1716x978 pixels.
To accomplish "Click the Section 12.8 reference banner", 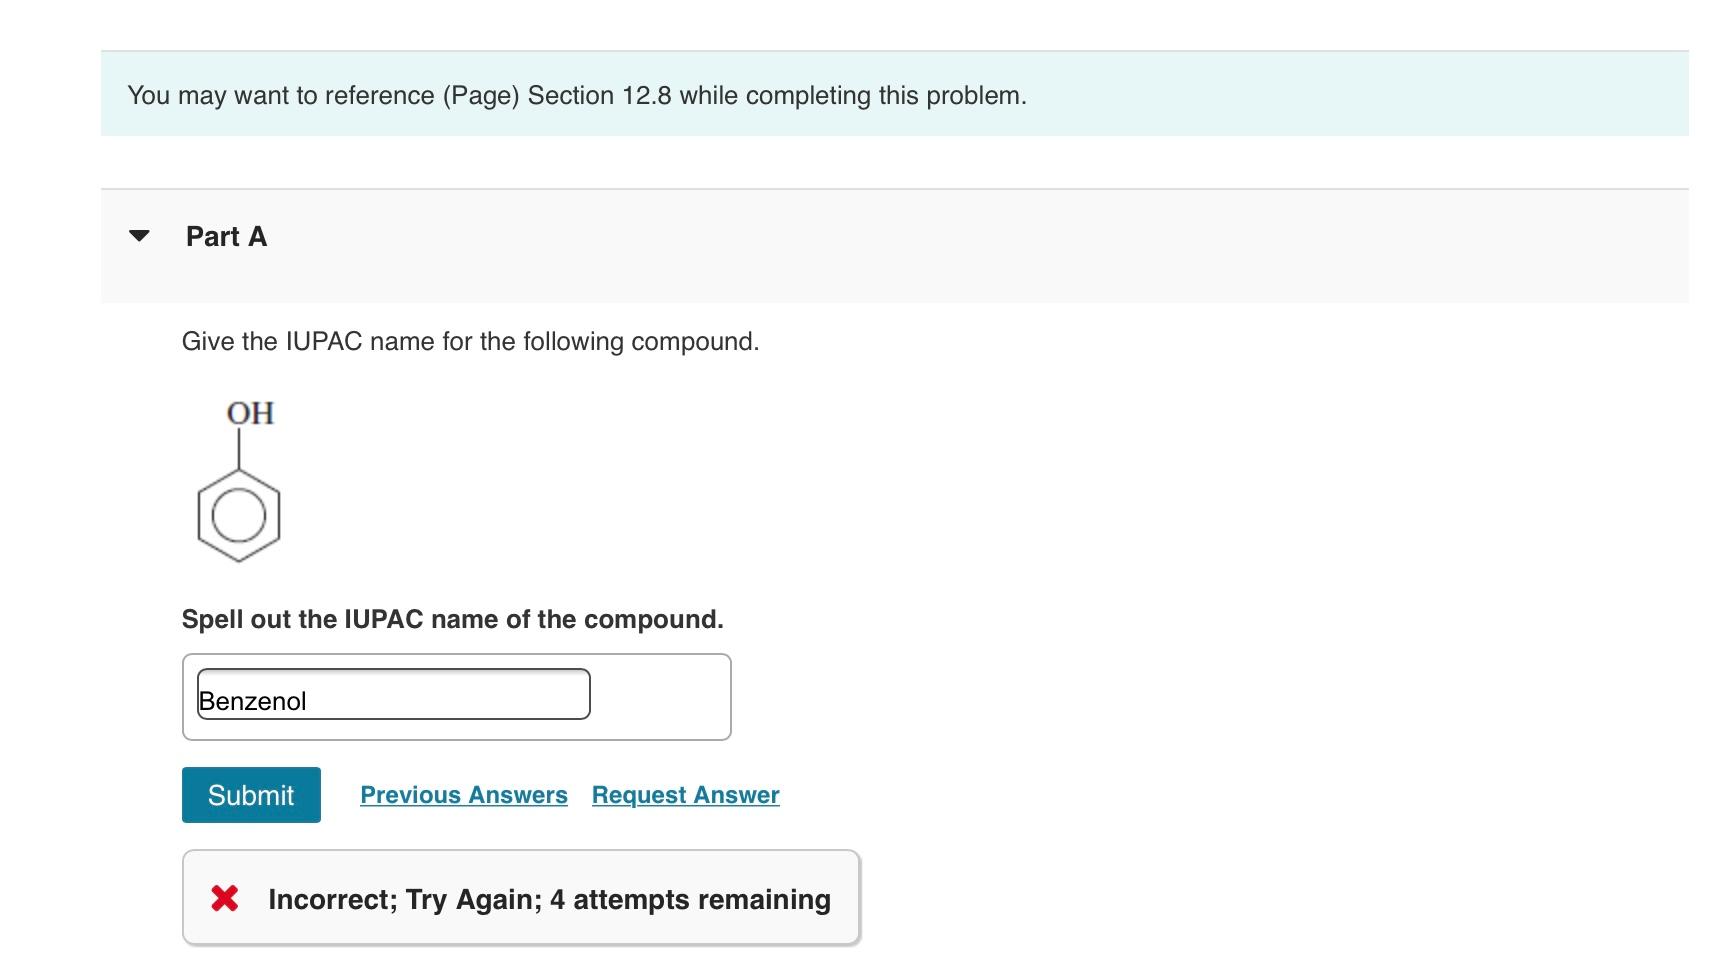I will 577,95.
